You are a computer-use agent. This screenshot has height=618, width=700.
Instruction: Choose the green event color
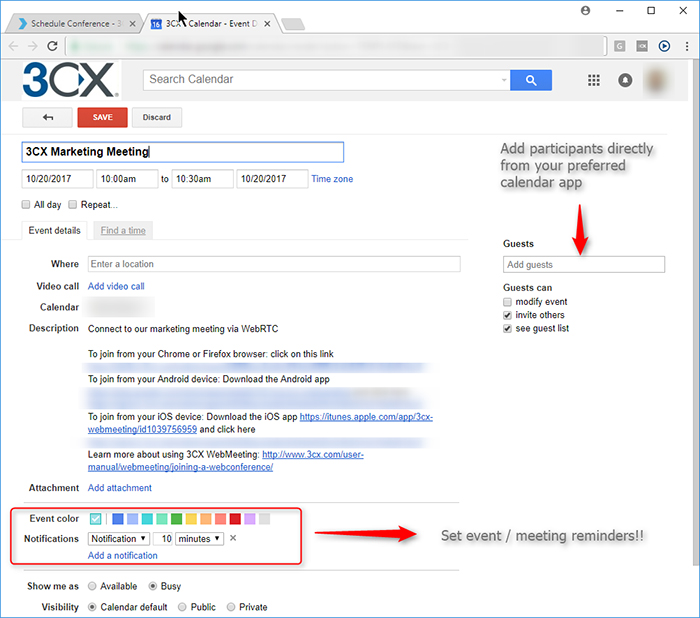tap(176, 518)
